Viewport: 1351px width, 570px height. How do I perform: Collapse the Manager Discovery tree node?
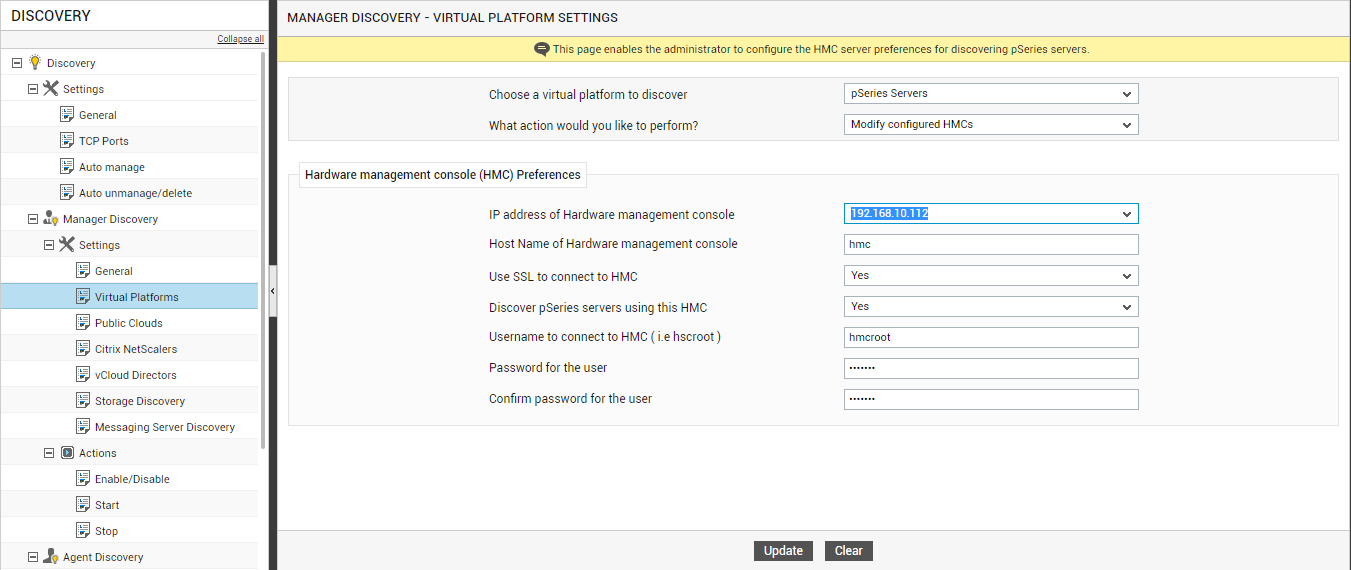(33, 218)
